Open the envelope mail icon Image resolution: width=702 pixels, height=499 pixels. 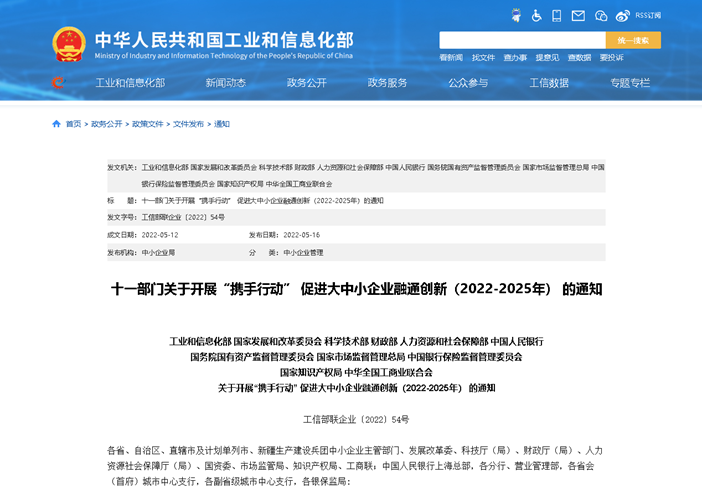coord(578,16)
